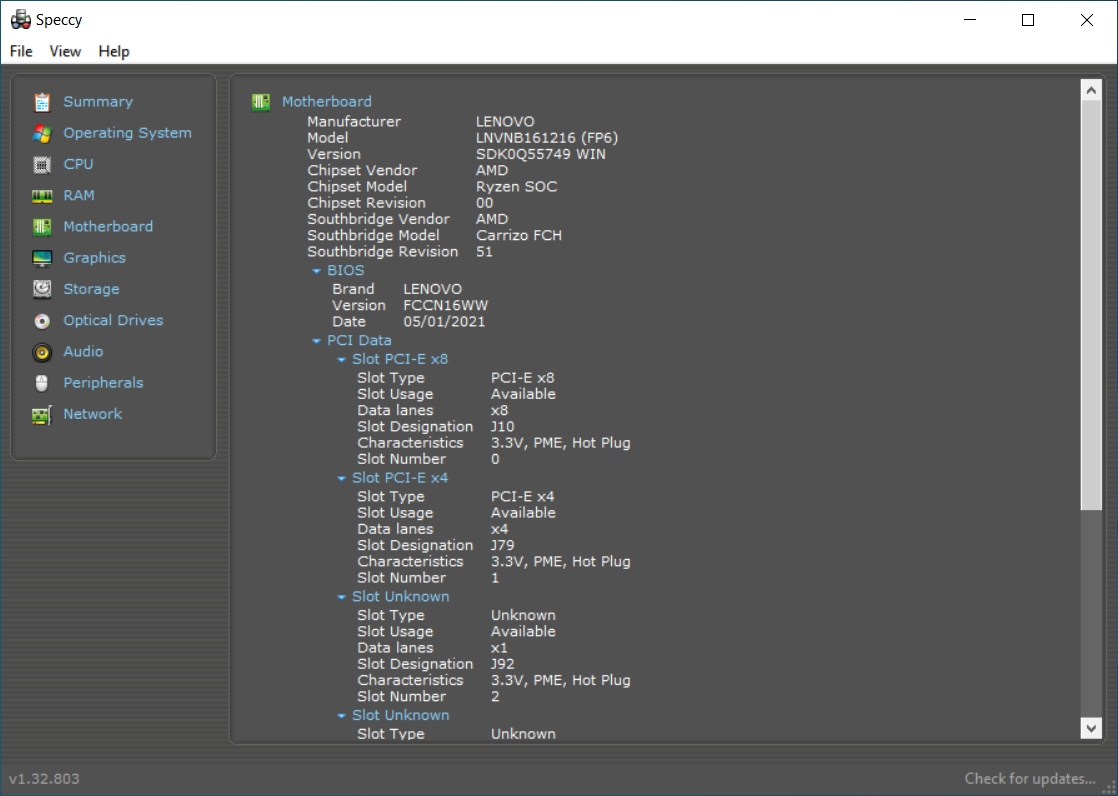Image resolution: width=1118 pixels, height=796 pixels.
Task: Close the Speccy window
Action: click(1087, 20)
